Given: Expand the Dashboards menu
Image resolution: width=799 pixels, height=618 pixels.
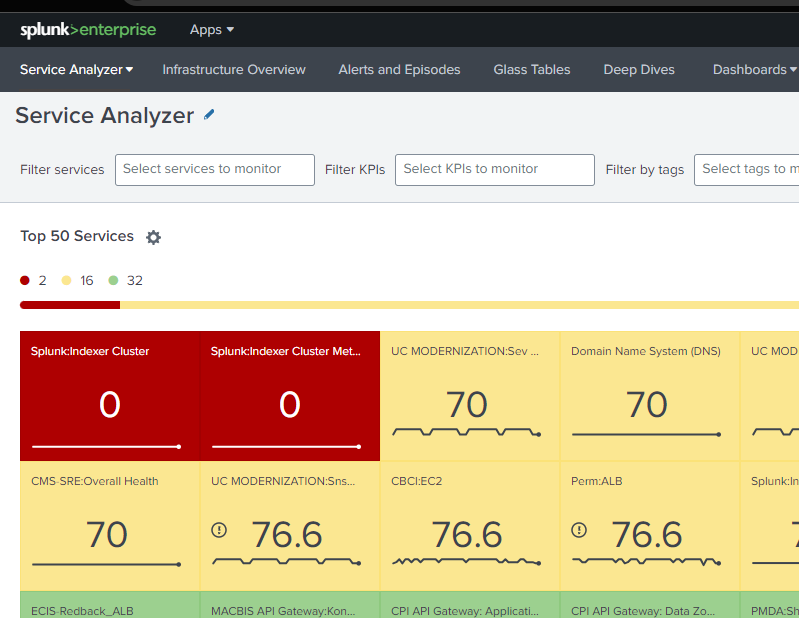Looking at the screenshot, I should [754, 70].
